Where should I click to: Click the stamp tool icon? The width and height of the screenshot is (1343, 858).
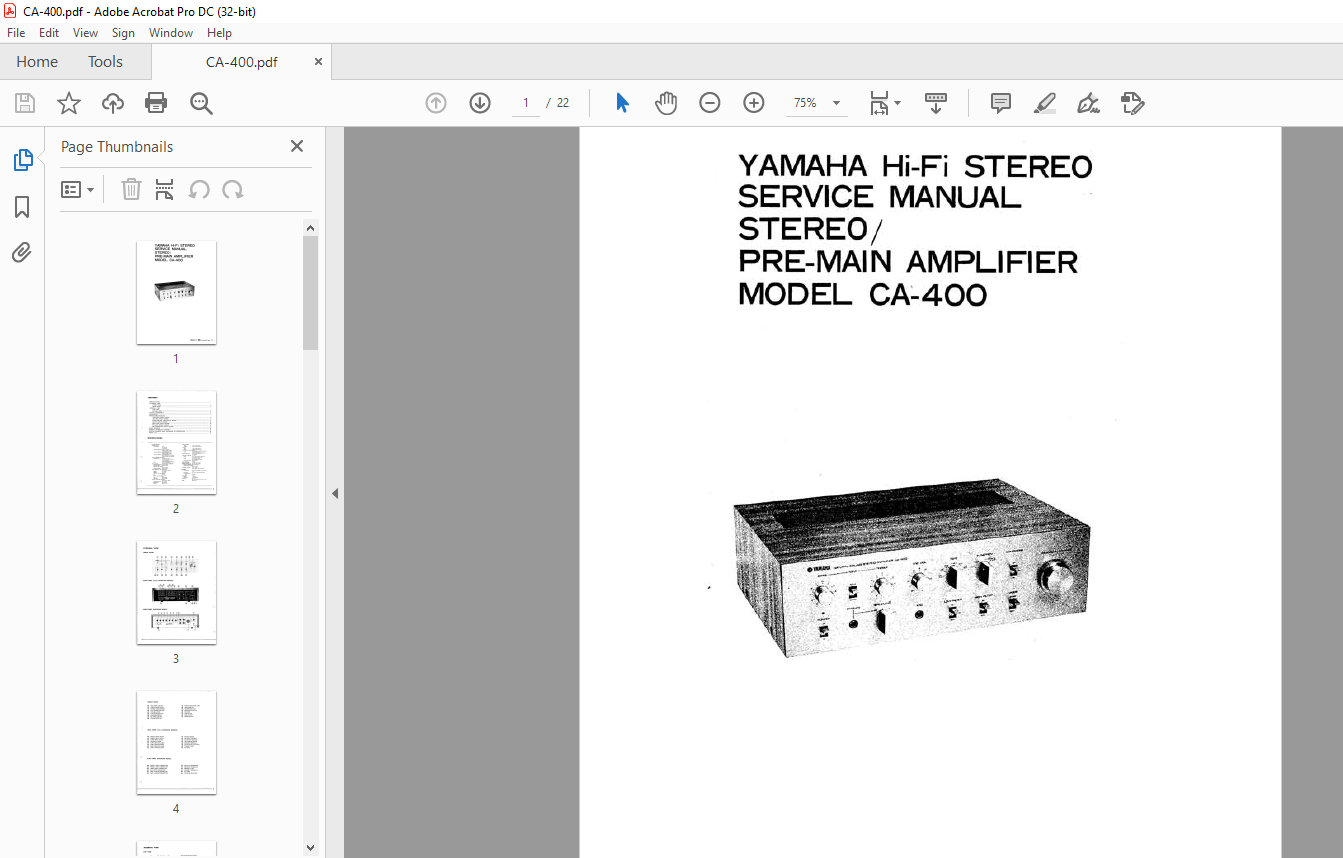(1132, 103)
